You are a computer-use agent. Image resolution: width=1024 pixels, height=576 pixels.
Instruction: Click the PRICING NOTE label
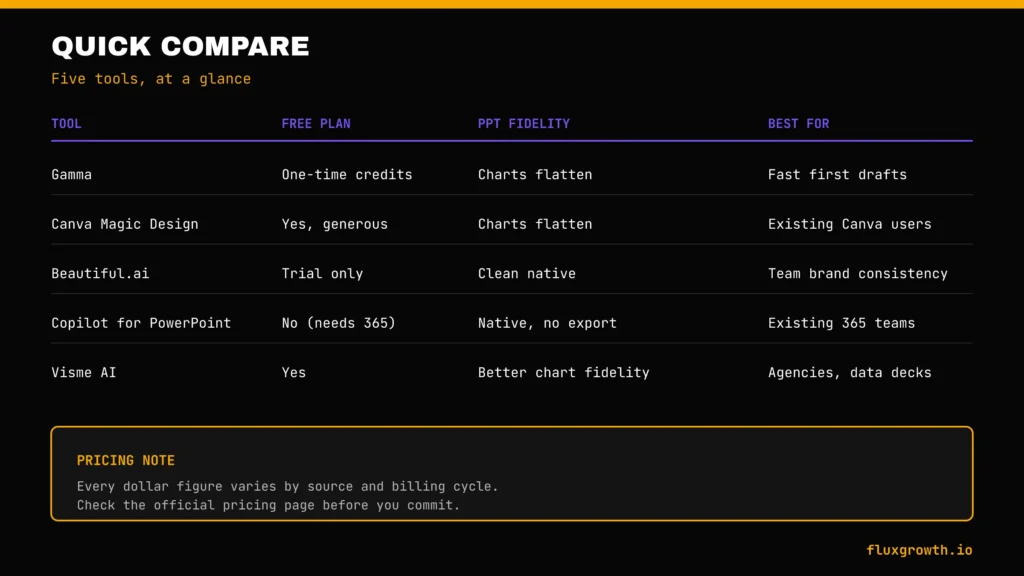click(126, 460)
